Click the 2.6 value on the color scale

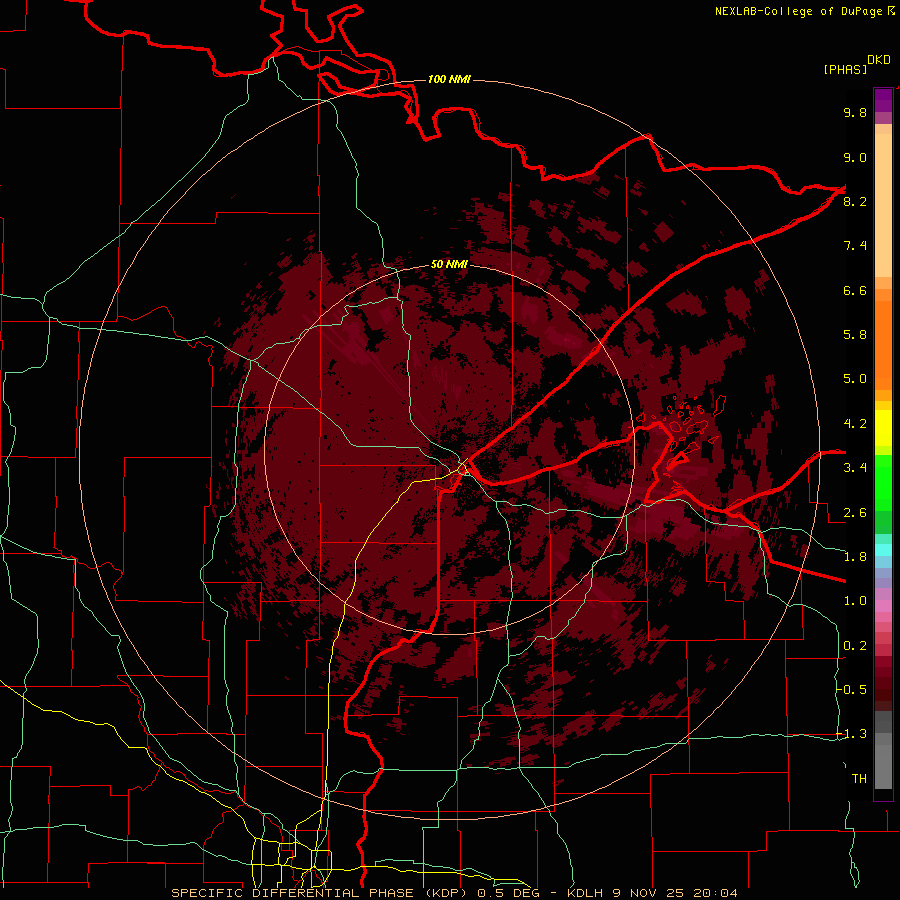pyautogui.click(x=855, y=512)
